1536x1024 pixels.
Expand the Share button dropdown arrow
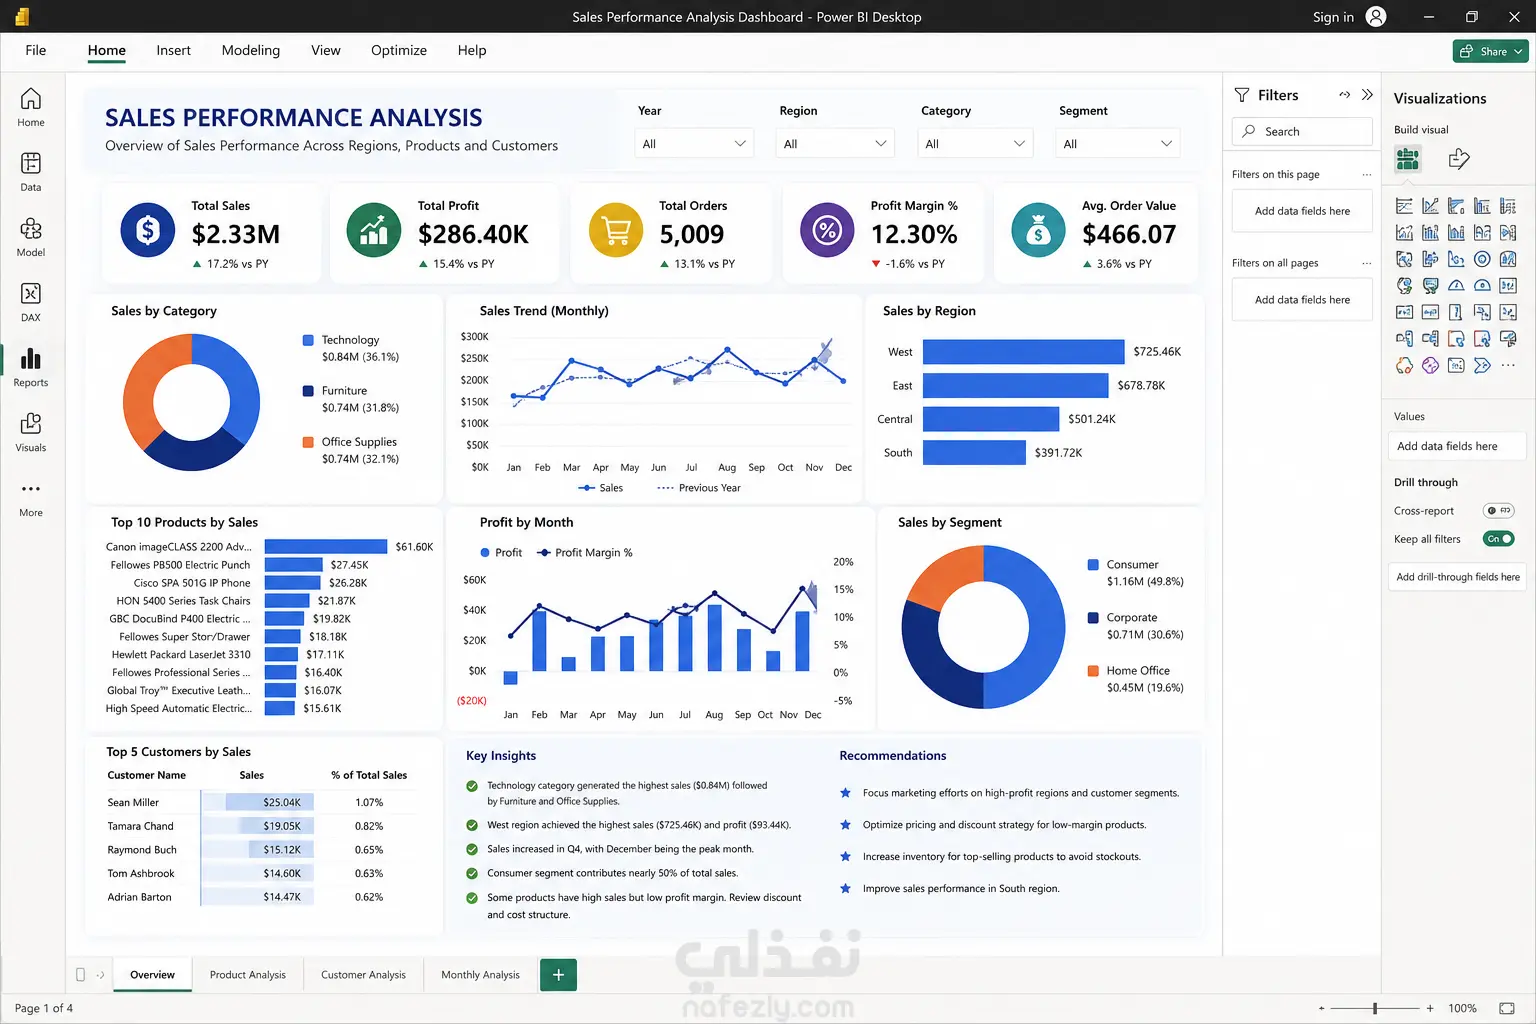tap(1518, 51)
